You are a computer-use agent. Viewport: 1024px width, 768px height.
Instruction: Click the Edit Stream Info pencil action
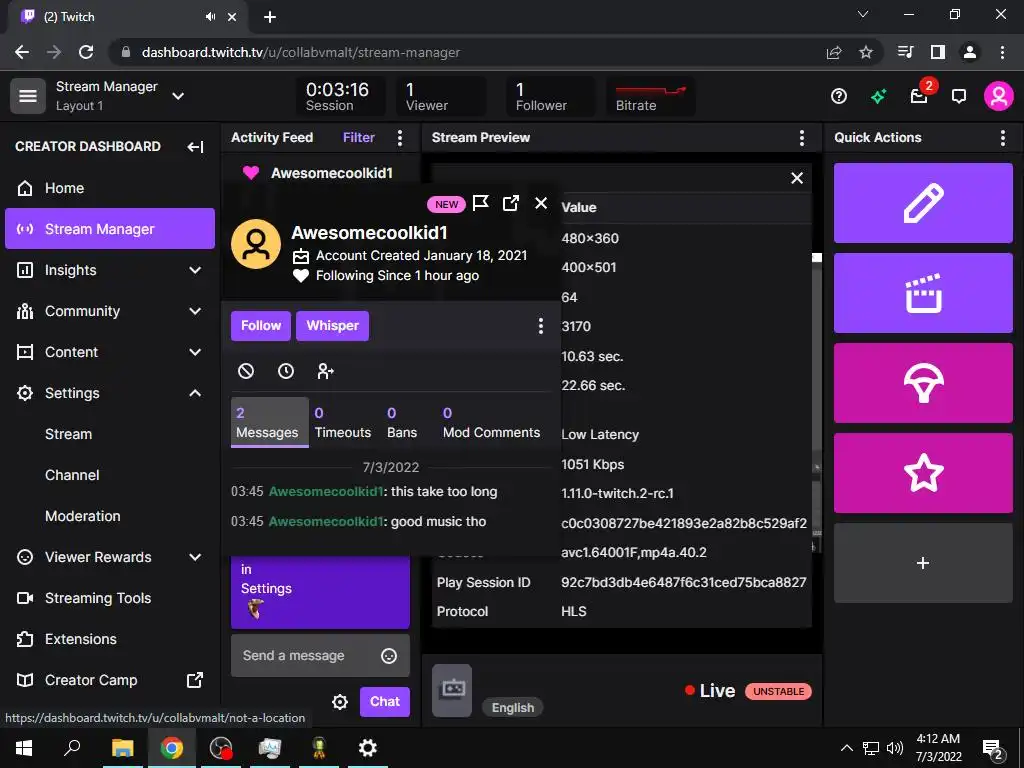tap(923, 203)
